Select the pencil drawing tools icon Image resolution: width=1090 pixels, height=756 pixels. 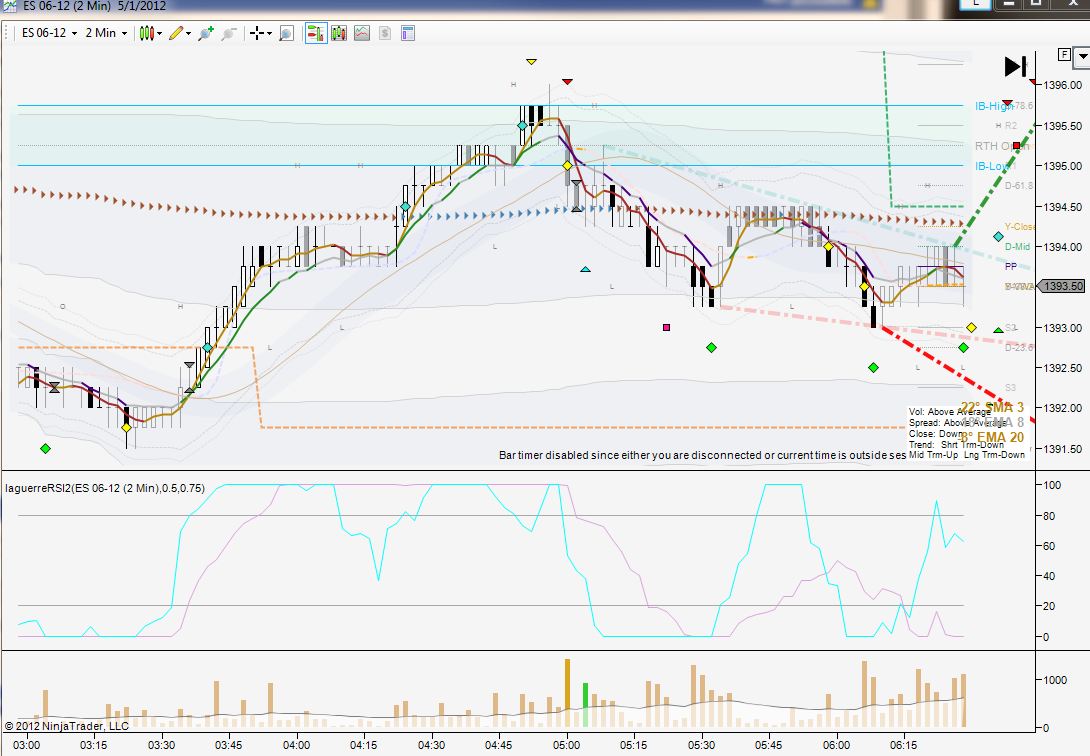coord(175,33)
